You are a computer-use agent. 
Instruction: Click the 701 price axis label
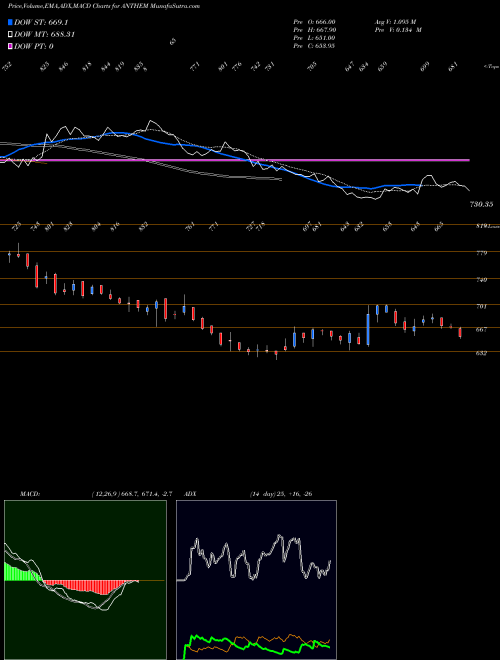pyautogui.click(x=481, y=306)
